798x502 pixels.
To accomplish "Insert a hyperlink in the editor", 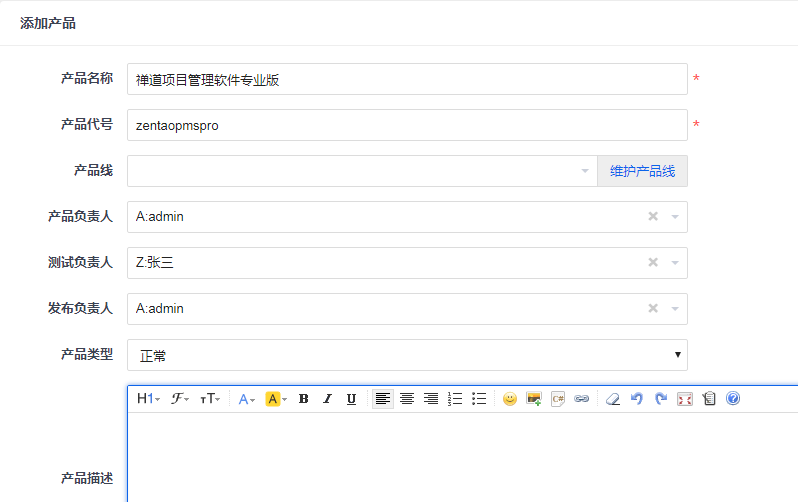I will click(x=582, y=399).
